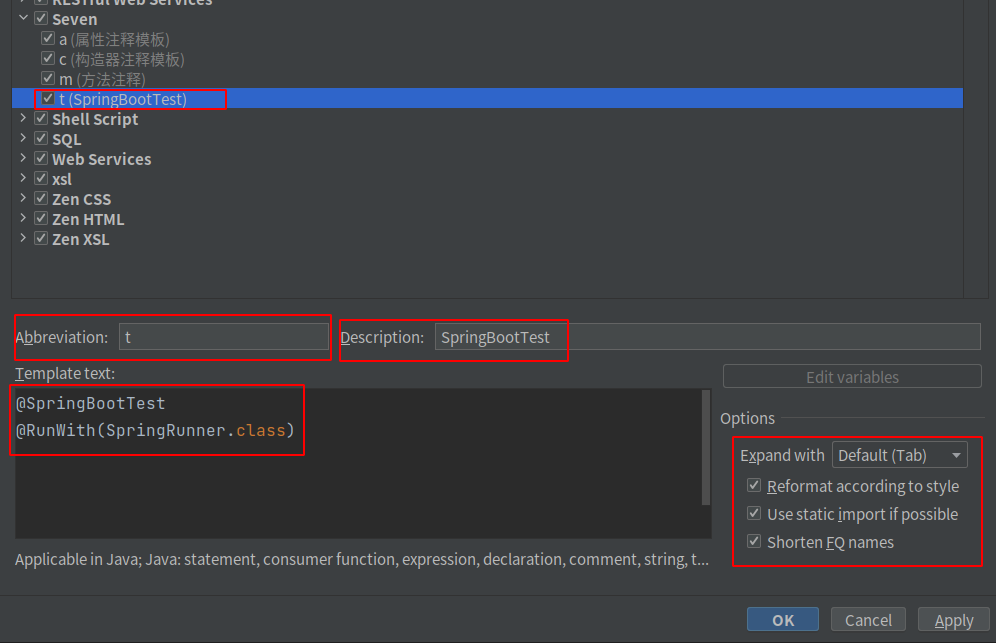Select the Web Services group row
The image size is (996, 643).
tap(487, 159)
